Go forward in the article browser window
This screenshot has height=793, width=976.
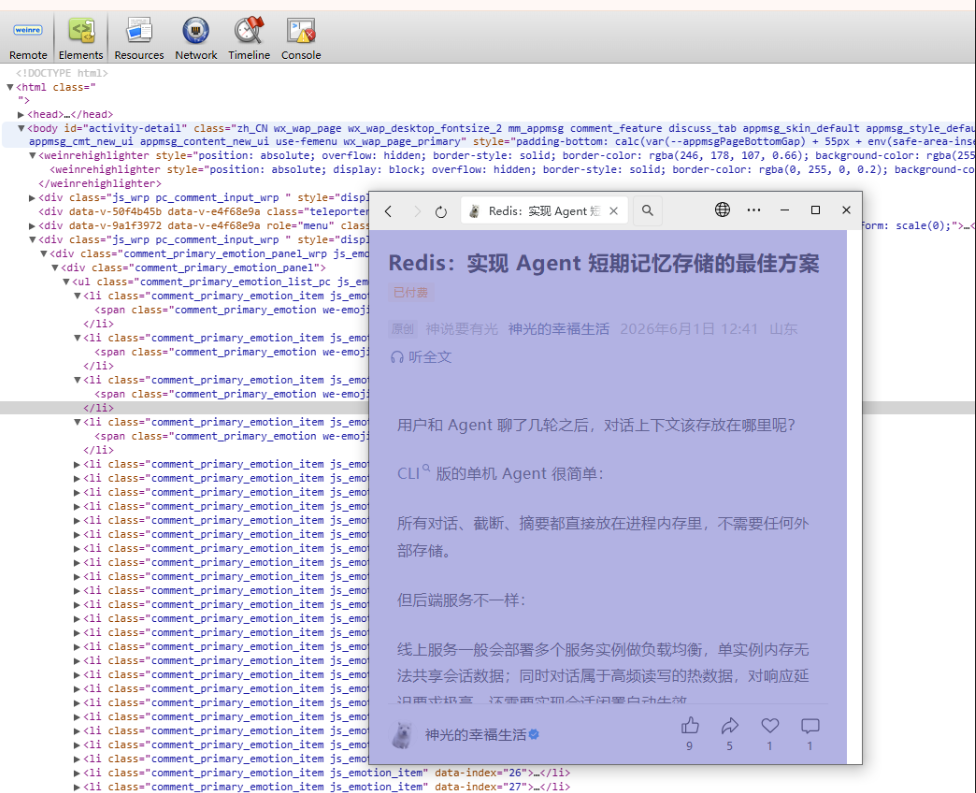(x=416, y=212)
